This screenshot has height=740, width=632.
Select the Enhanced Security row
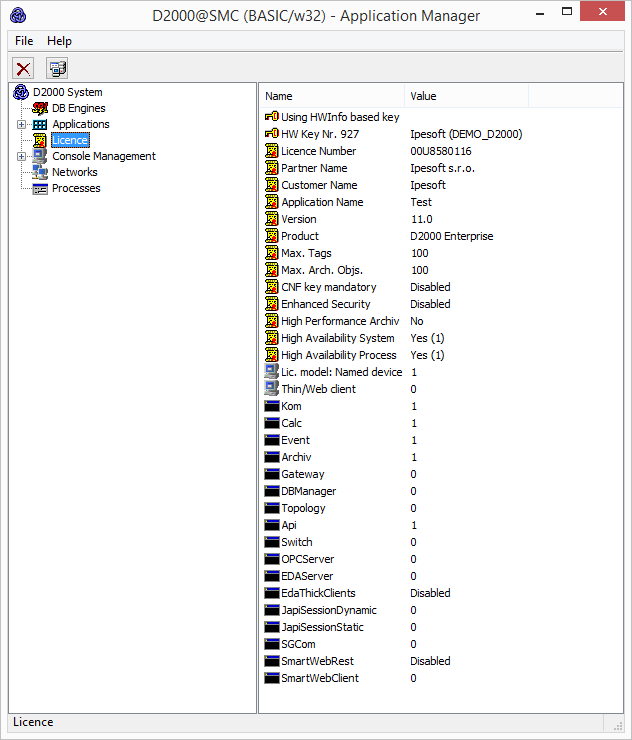pos(325,304)
